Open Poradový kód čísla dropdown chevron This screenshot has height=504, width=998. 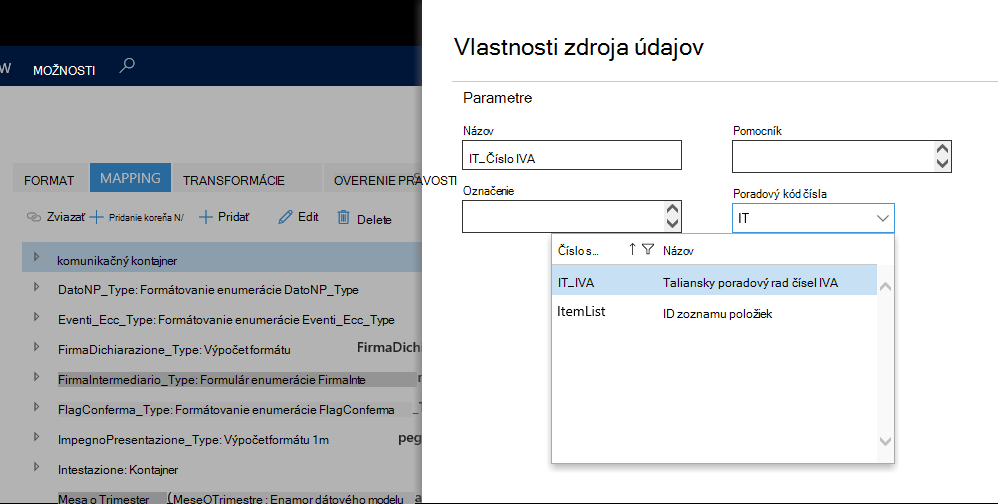(883, 218)
